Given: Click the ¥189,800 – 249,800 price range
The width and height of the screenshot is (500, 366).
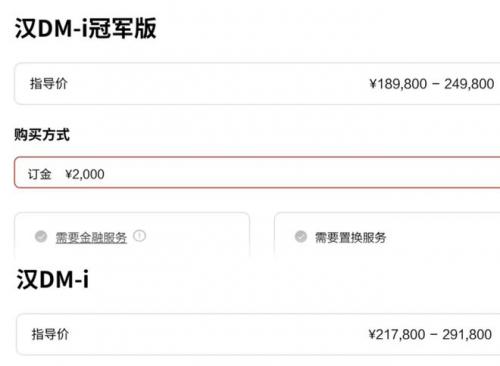Looking at the screenshot, I should click(432, 84).
